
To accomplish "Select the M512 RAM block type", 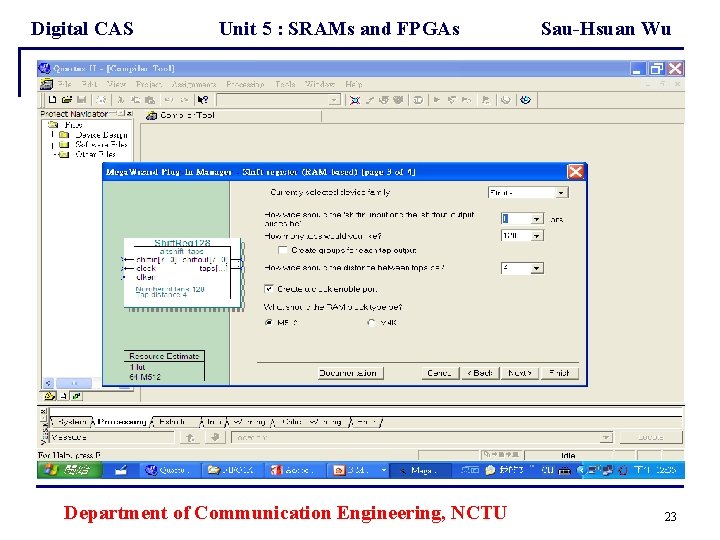I will pyautogui.click(x=269, y=322).
